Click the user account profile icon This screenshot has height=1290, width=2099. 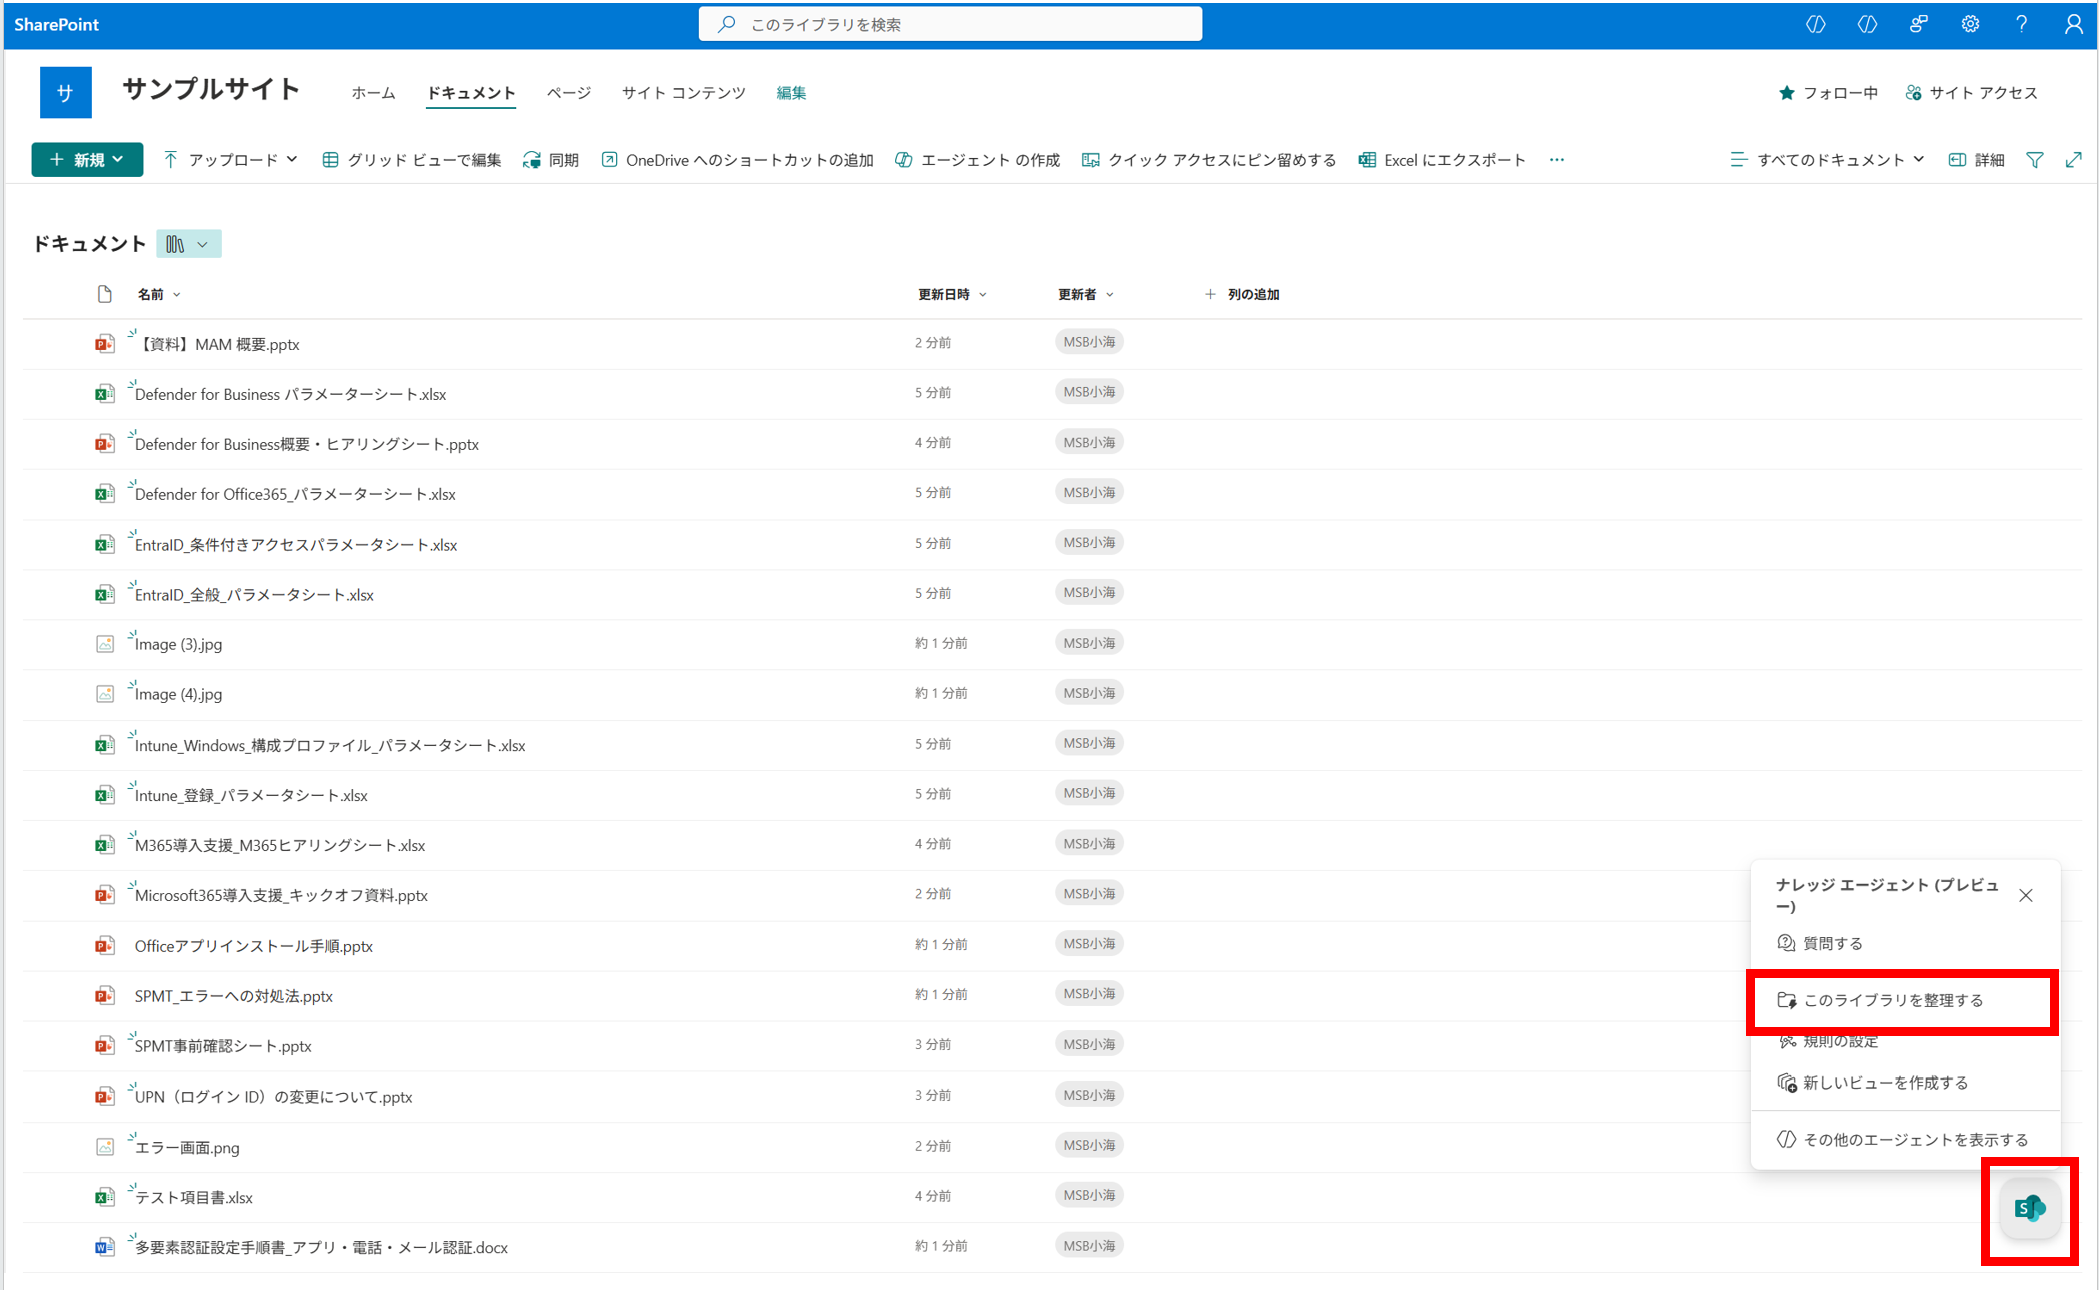[x=2073, y=24]
